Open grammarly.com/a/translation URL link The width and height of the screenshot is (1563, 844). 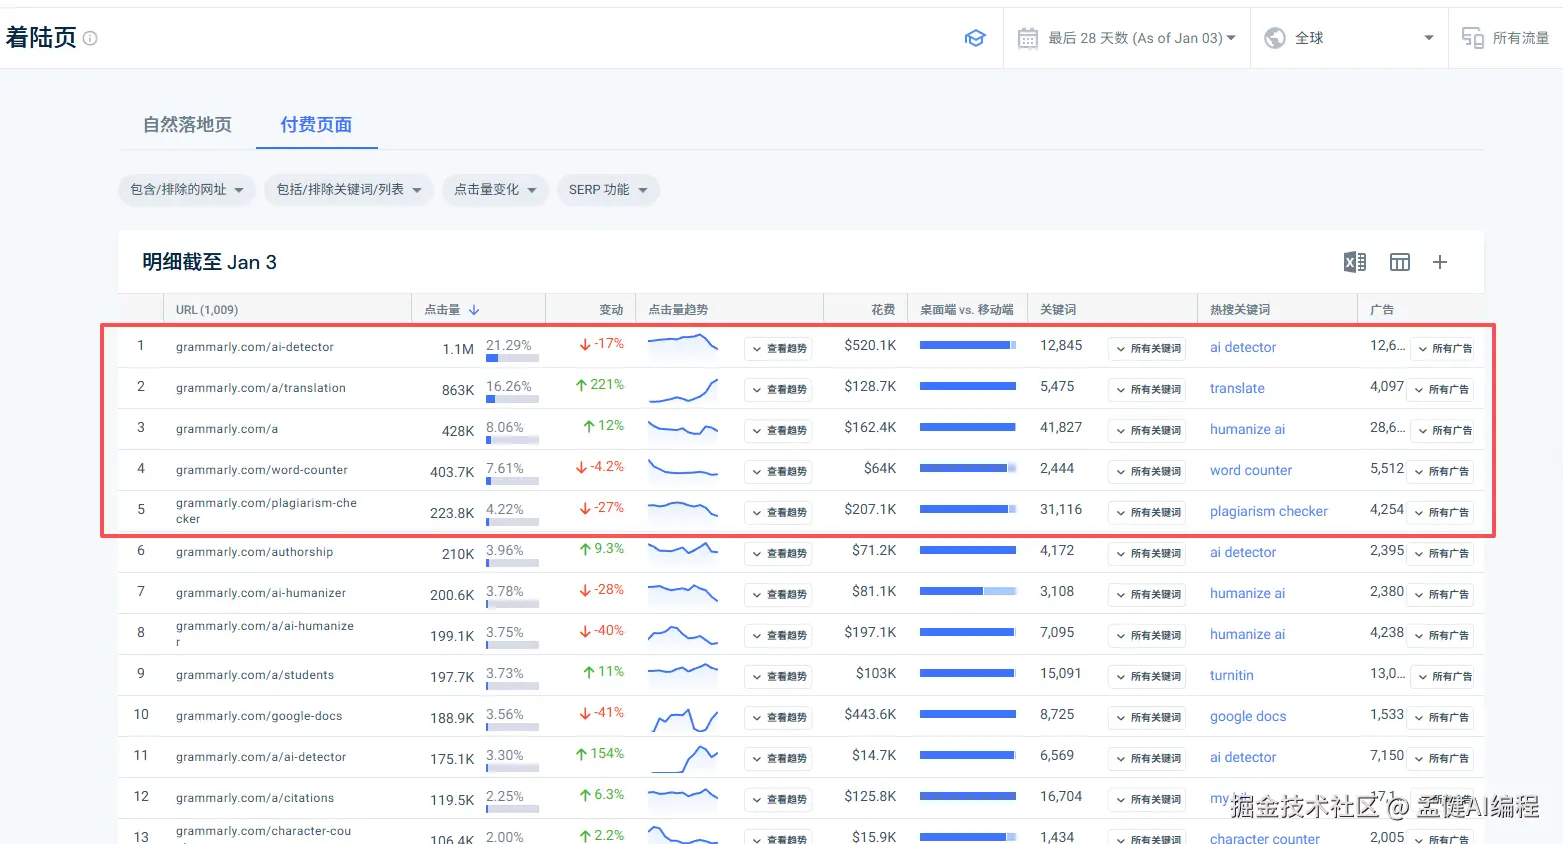coord(261,388)
